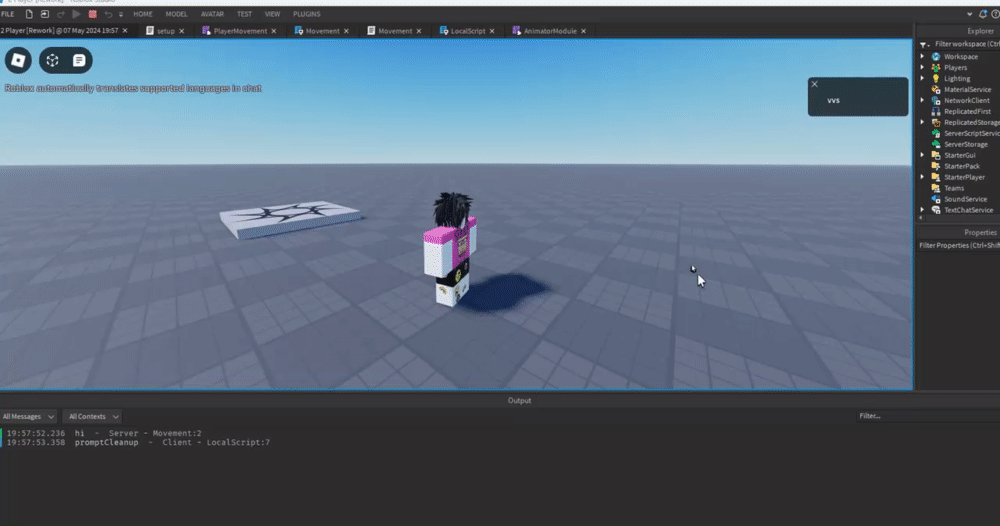Click the Filter Properties search field
Viewport: 1000px width, 526px height.
tap(959, 245)
